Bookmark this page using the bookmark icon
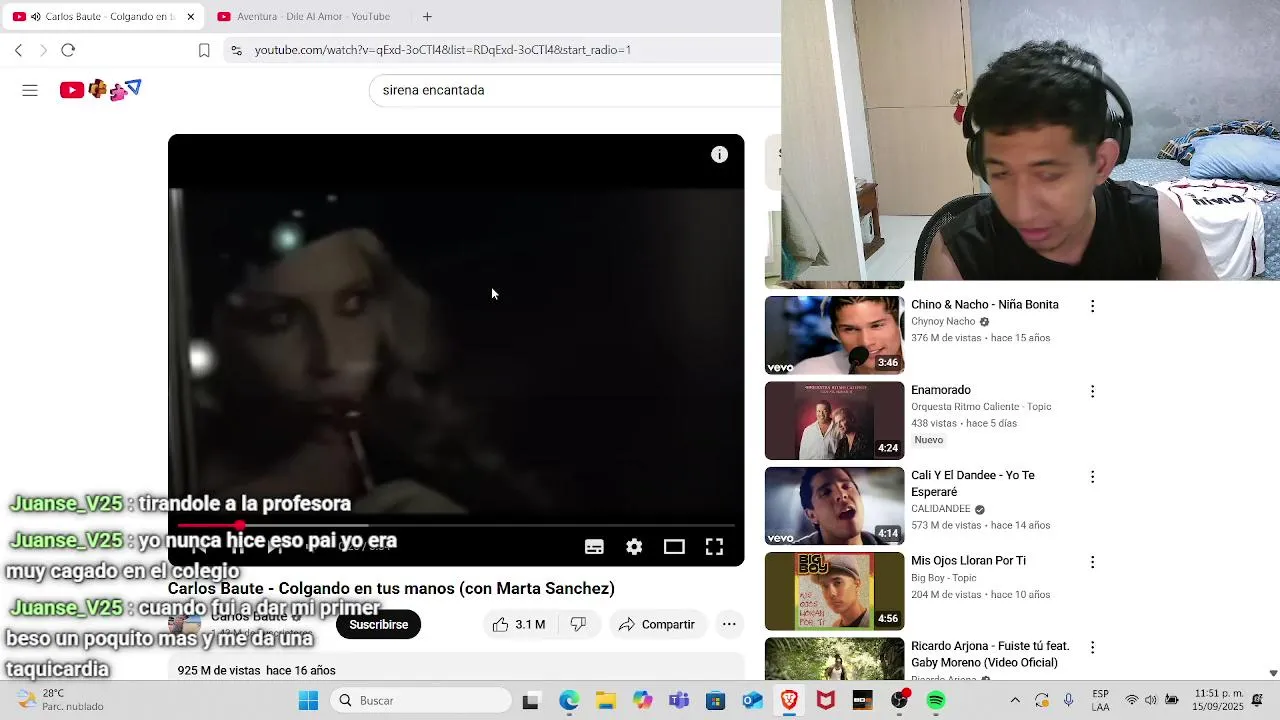This screenshot has width=1280, height=720. [204, 50]
